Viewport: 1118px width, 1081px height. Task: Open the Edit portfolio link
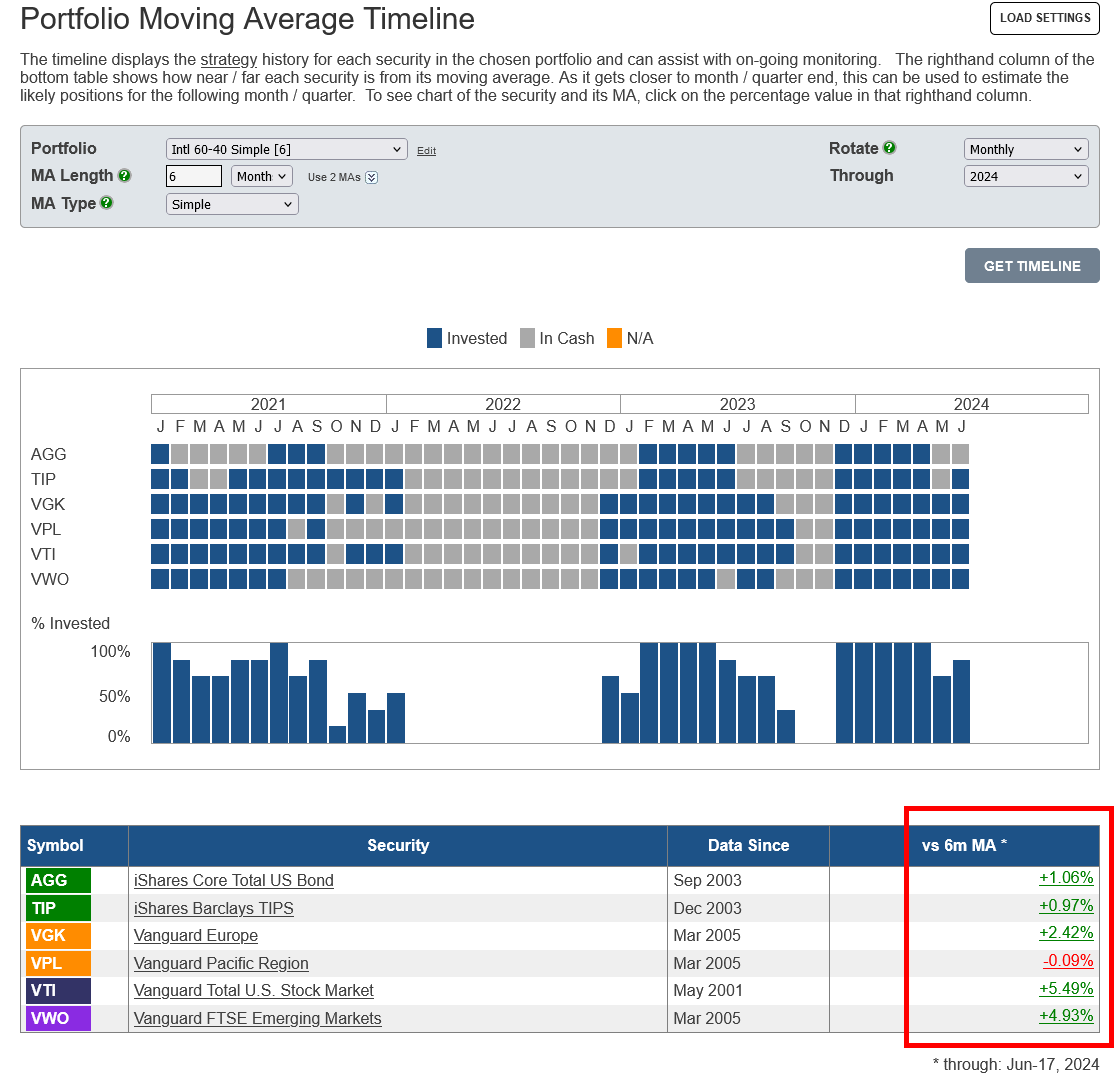426,151
